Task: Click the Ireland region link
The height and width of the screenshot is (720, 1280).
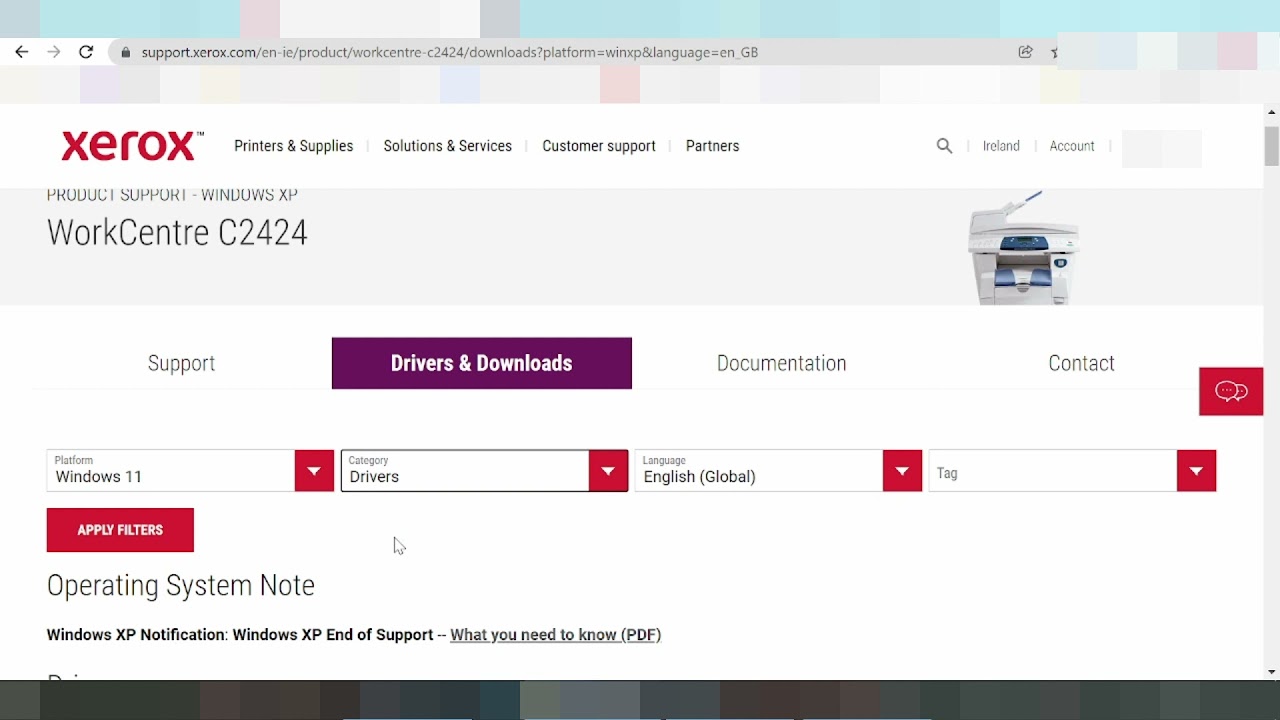Action: pyautogui.click(x=1001, y=146)
